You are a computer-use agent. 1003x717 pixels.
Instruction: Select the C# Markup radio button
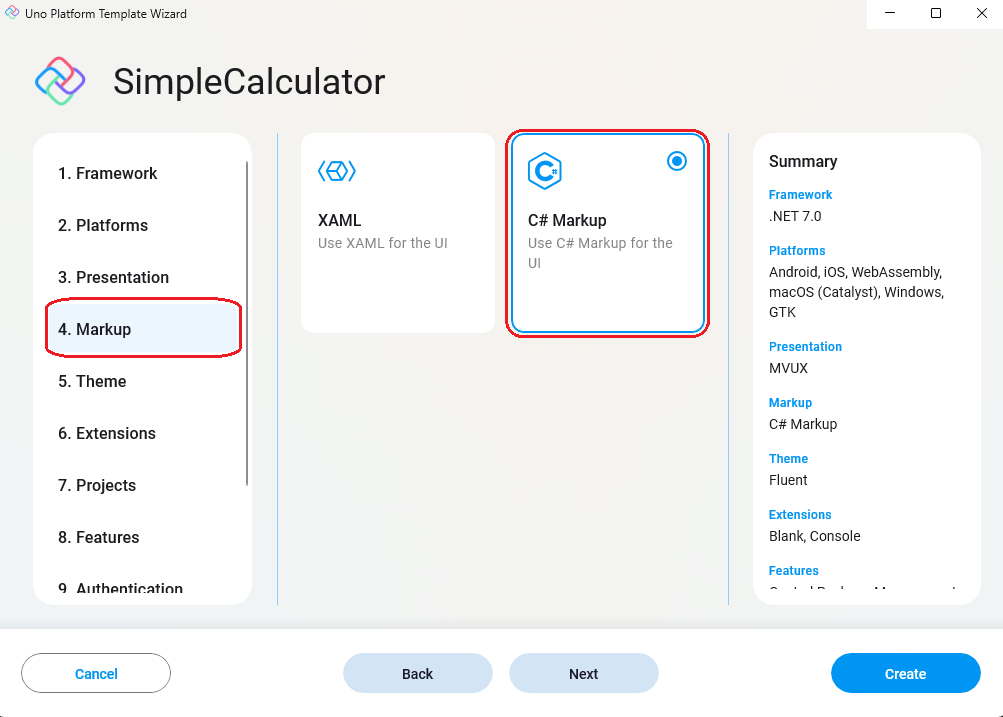[x=677, y=160]
